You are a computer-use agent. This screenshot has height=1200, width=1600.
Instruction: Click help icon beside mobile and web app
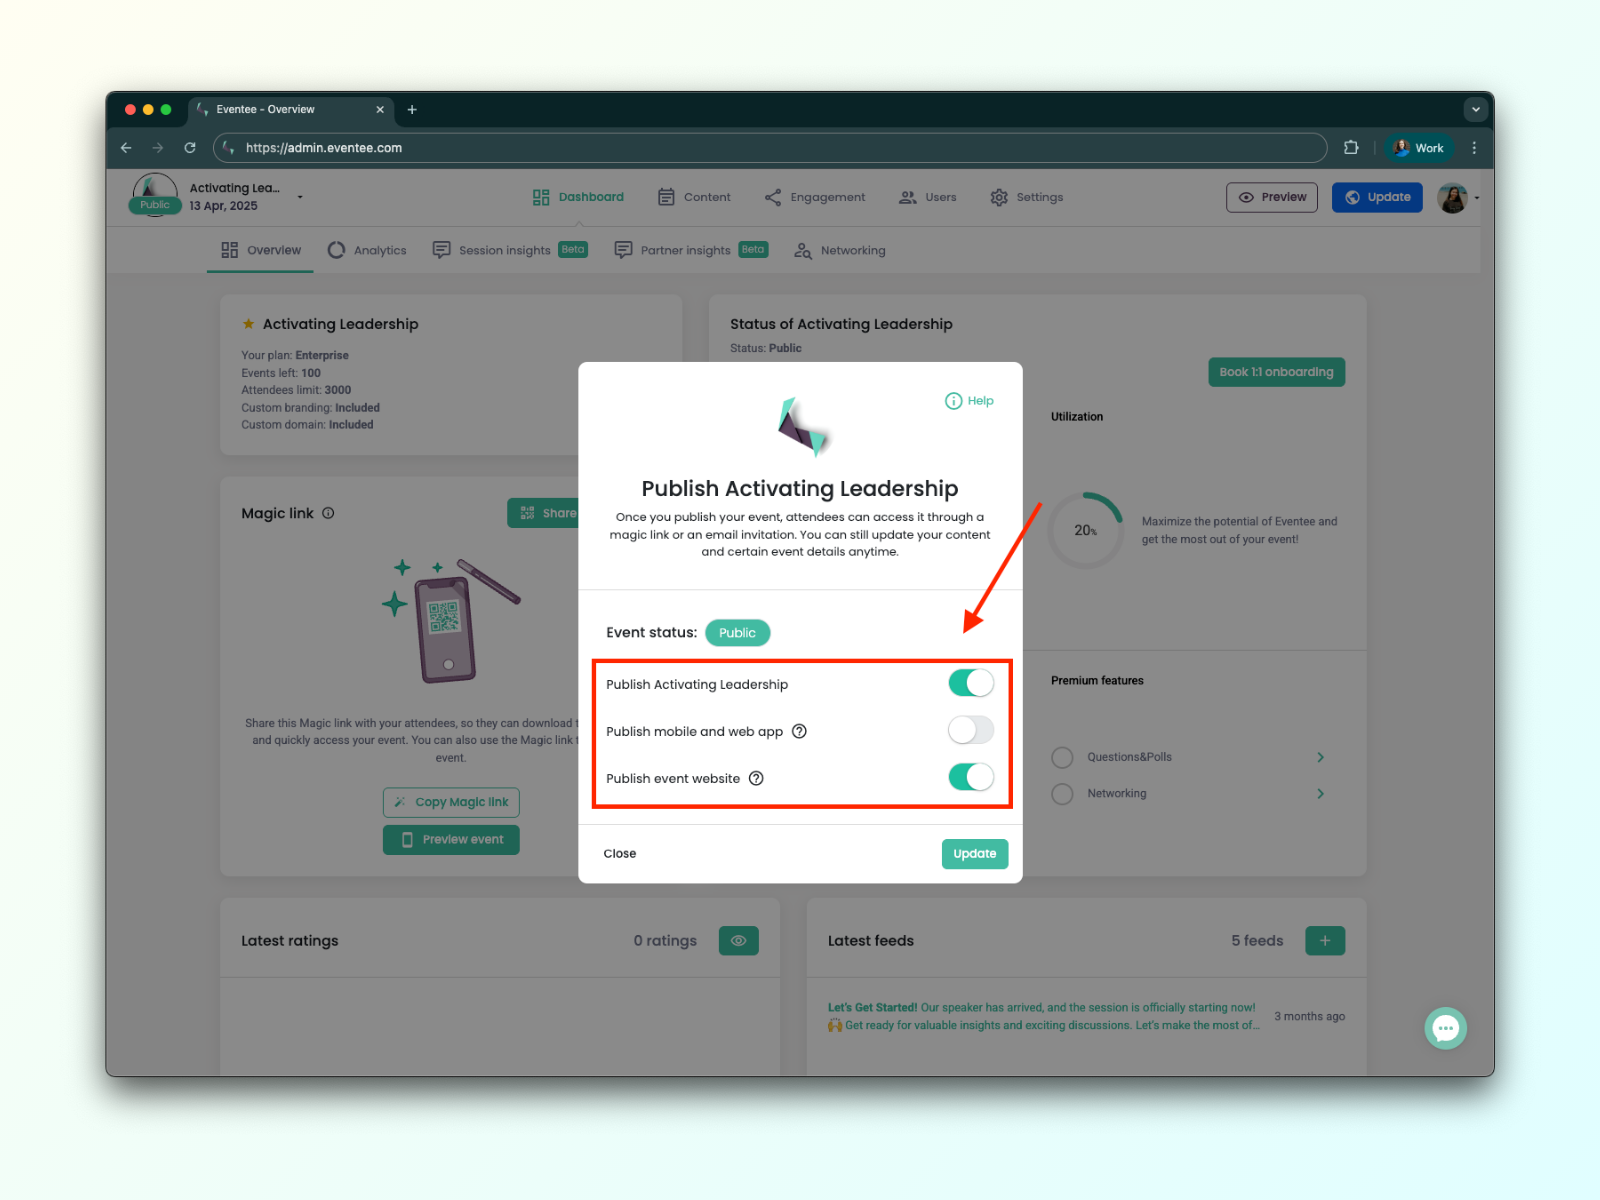pyautogui.click(x=799, y=731)
